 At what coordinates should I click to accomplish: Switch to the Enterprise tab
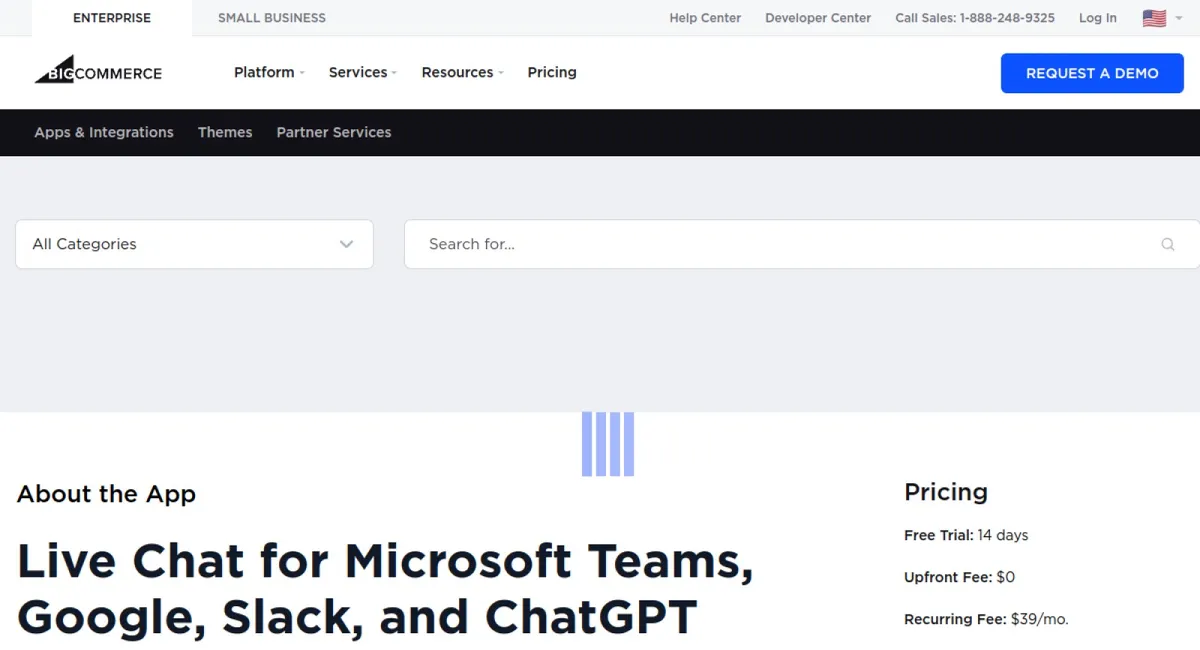coord(112,18)
